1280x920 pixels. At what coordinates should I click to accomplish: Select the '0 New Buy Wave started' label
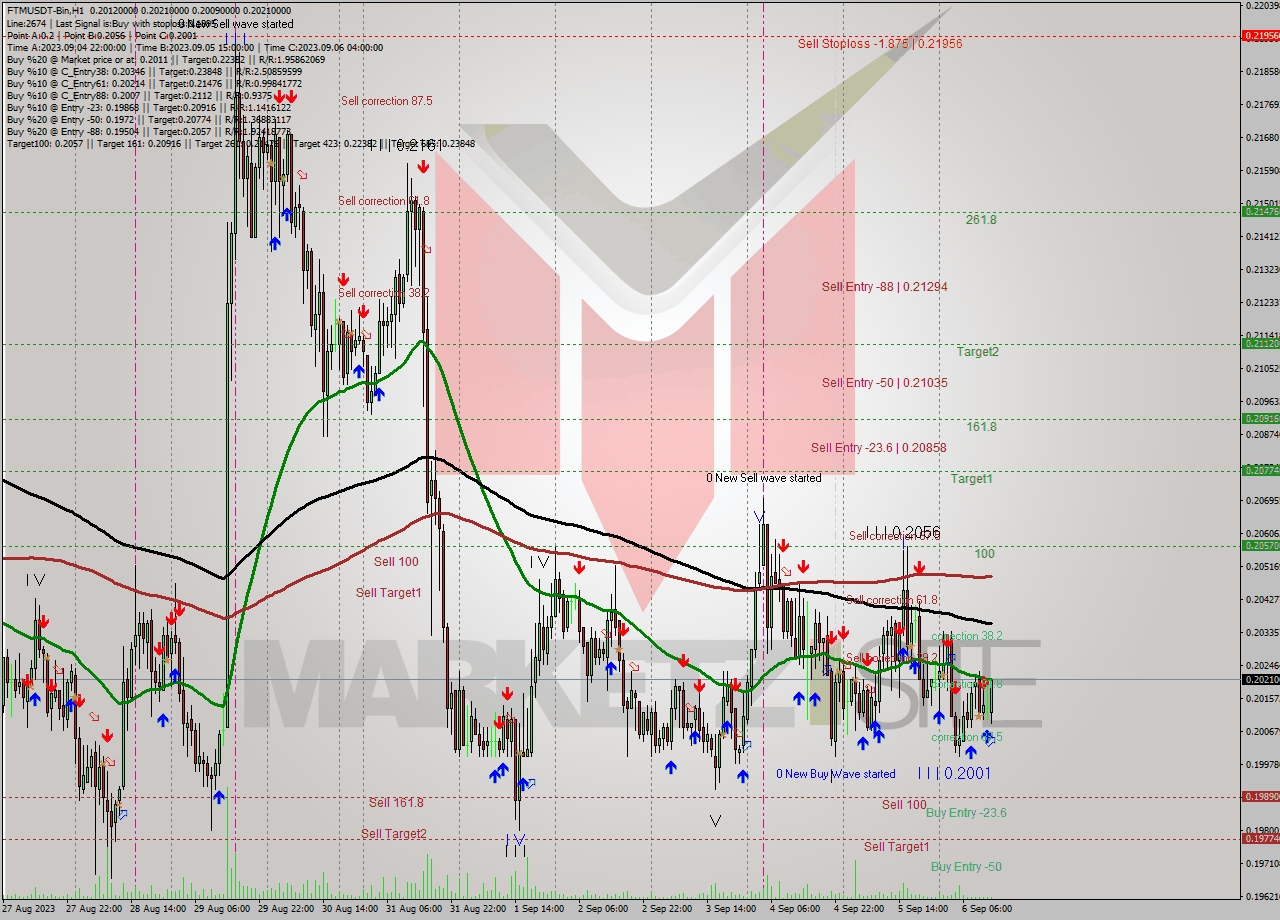(x=836, y=774)
